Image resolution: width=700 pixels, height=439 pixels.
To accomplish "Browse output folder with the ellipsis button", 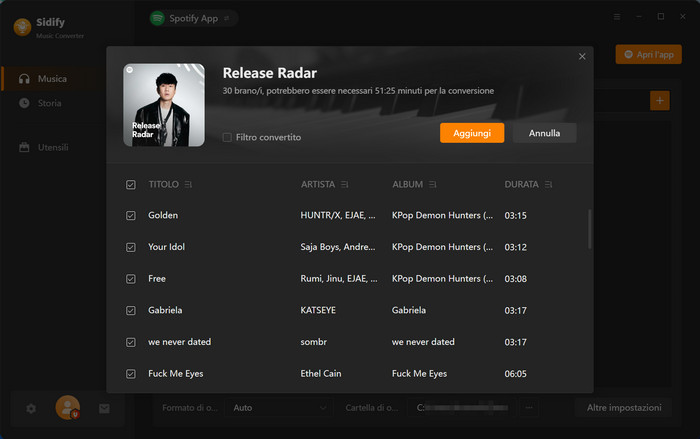I will pyautogui.click(x=529, y=408).
